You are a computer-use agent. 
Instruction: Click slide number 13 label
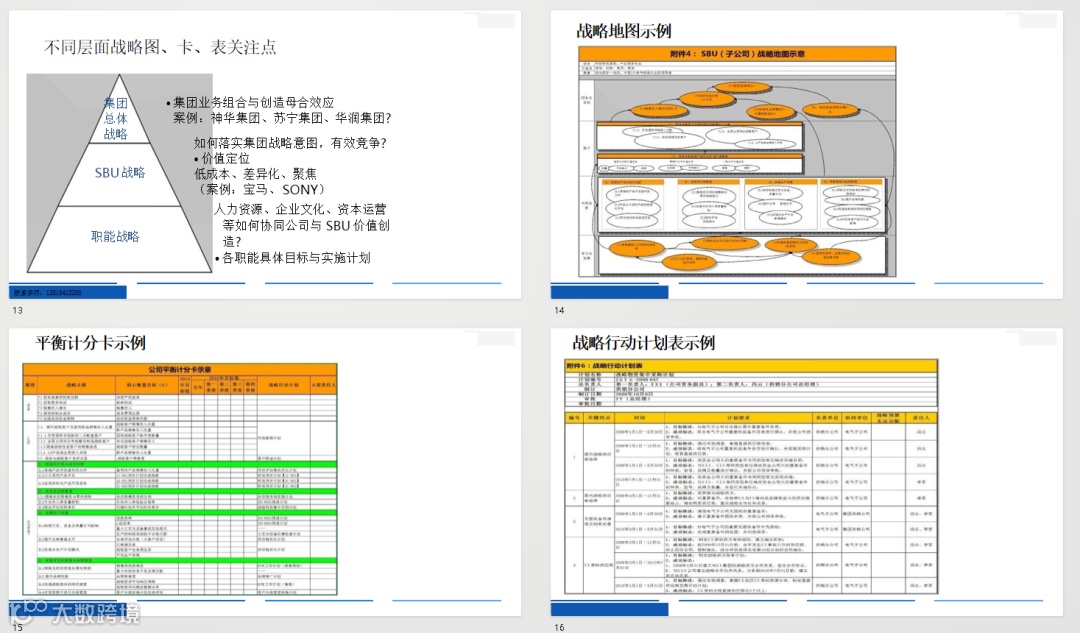point(17,311)
